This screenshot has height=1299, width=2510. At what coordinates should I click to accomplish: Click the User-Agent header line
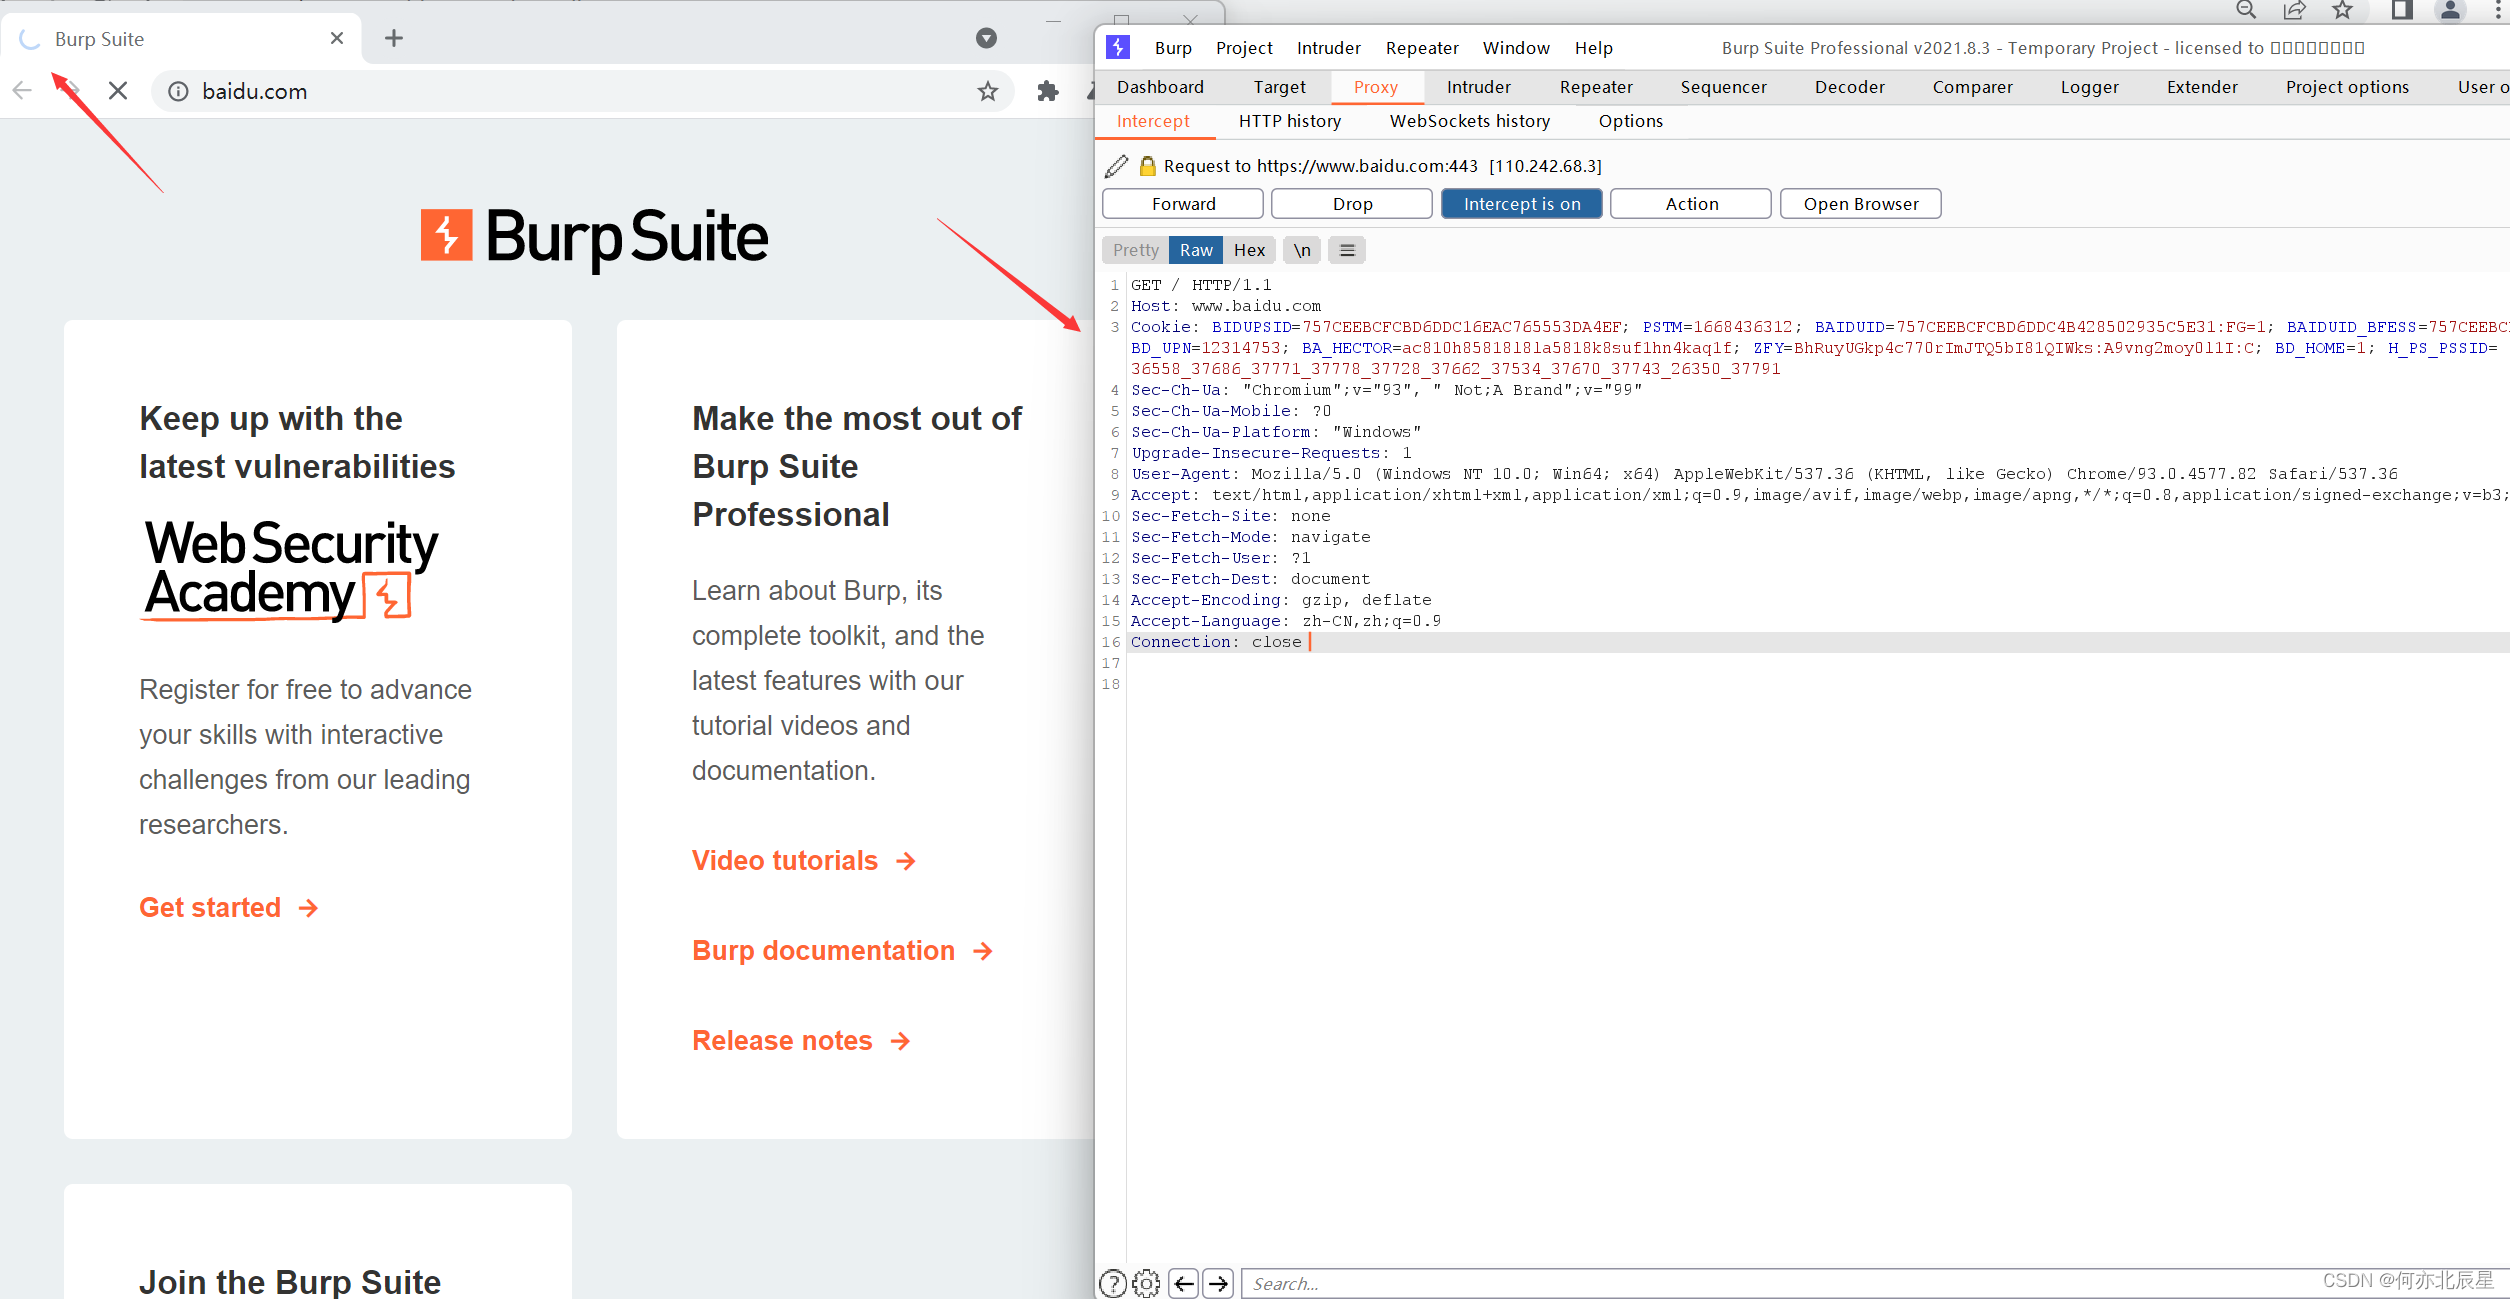click(1764, 474)
